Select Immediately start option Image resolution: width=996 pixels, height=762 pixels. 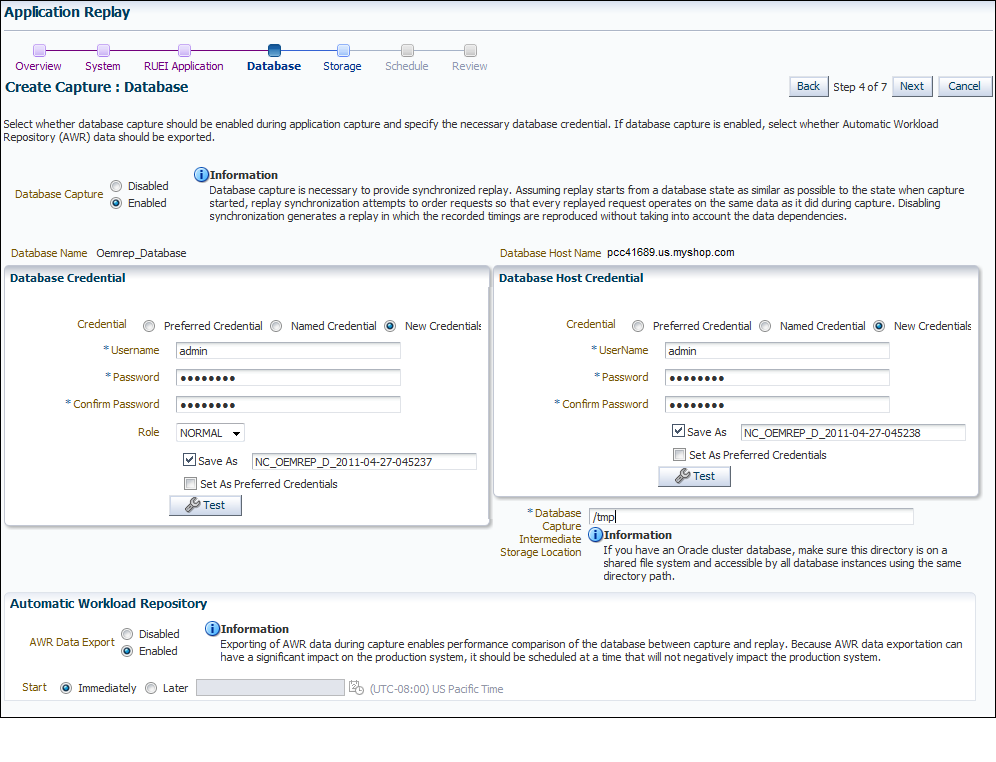pos(66,688)
